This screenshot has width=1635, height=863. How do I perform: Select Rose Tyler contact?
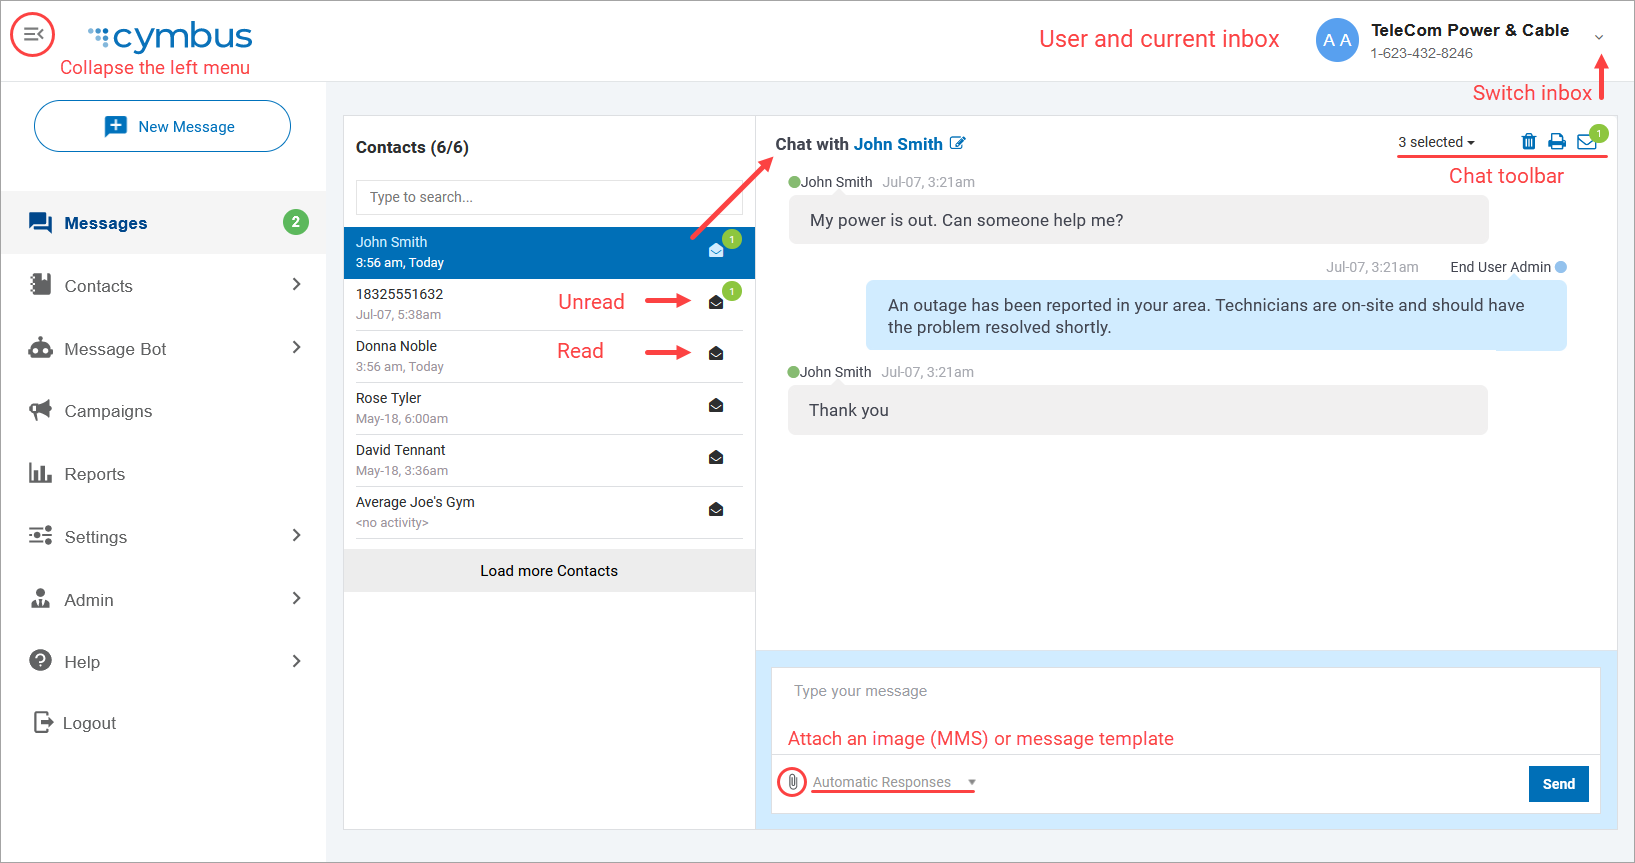click(549, 408)
